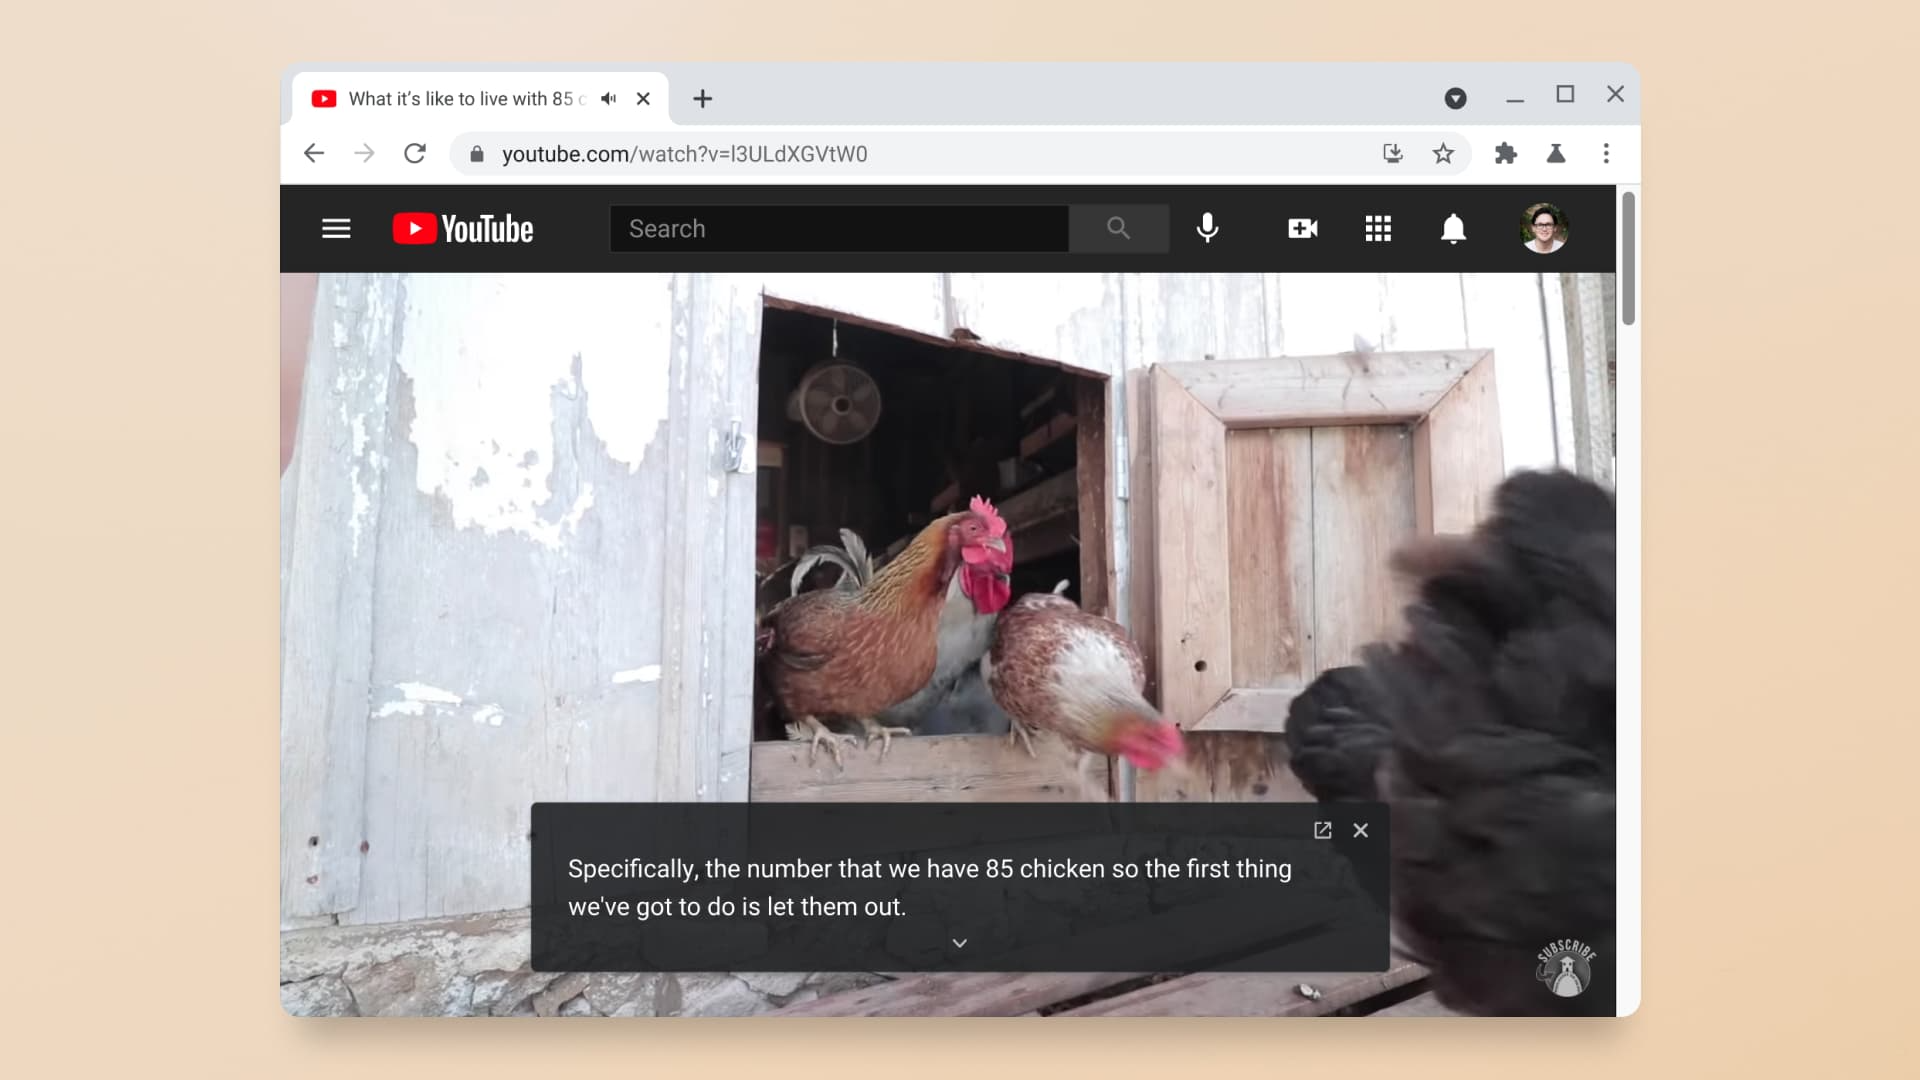Click the Subscribe watermark on the video

point(1565,967)
